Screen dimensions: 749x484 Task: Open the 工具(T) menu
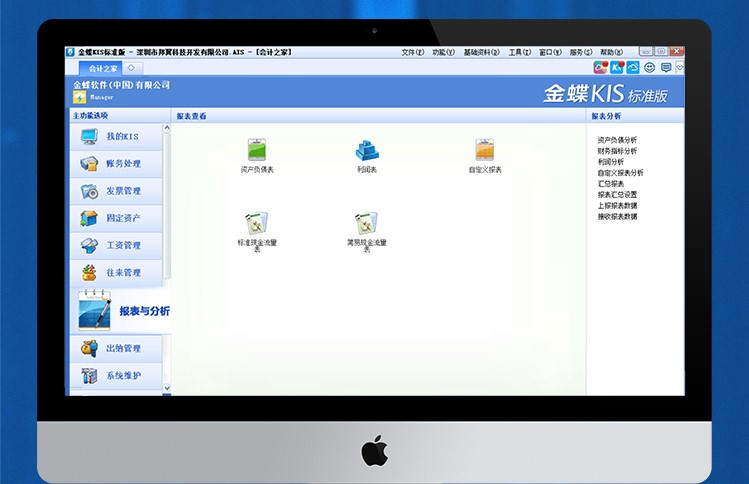[520, 52]
